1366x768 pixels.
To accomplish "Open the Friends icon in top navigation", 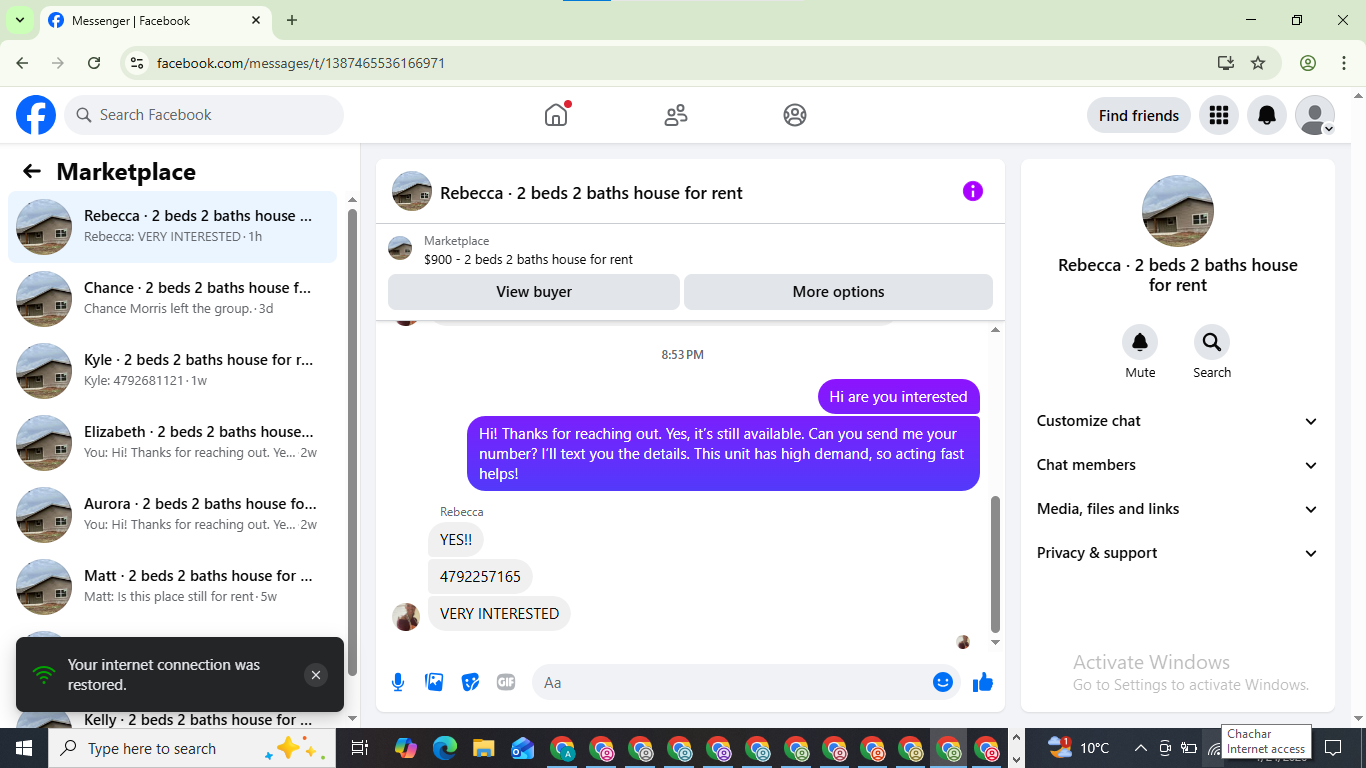I will [676, 115].
